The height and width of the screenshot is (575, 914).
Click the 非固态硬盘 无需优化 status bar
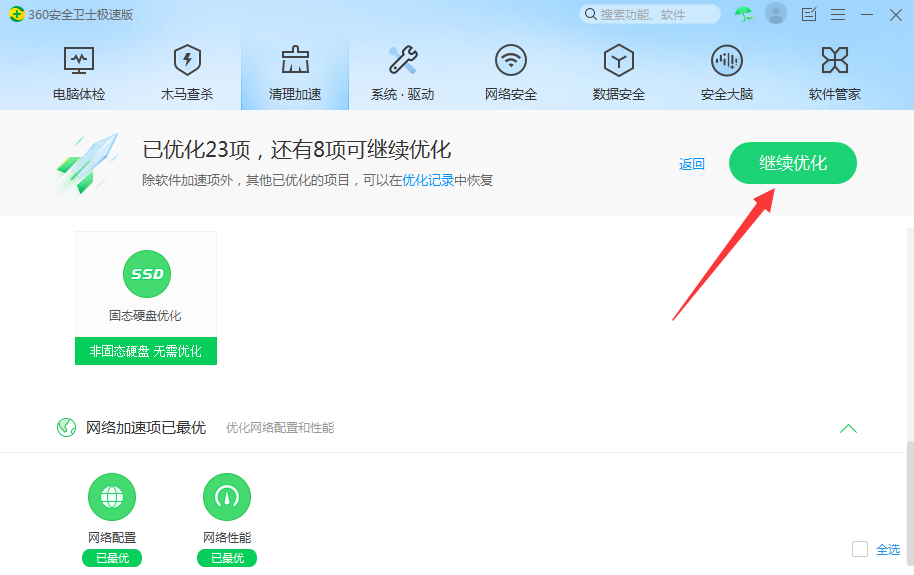[x=146, y=351]
